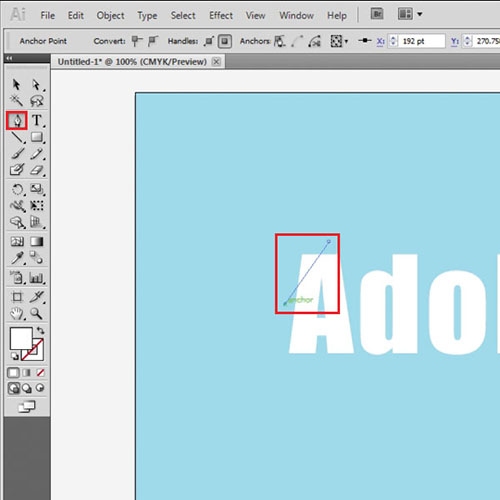The image size is (500, 500).
Task: Open the Y: transform link
Action: tap(455, 41)
